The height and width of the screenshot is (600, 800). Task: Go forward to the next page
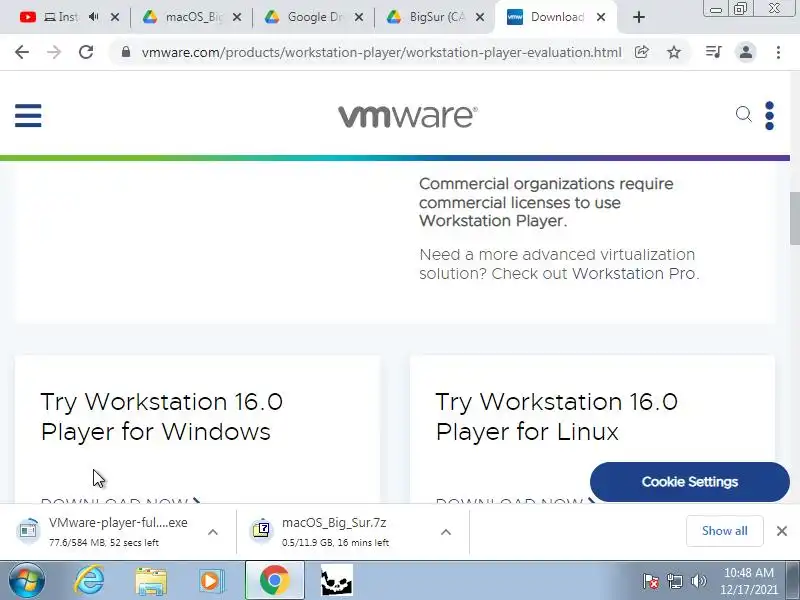[54, 52]
